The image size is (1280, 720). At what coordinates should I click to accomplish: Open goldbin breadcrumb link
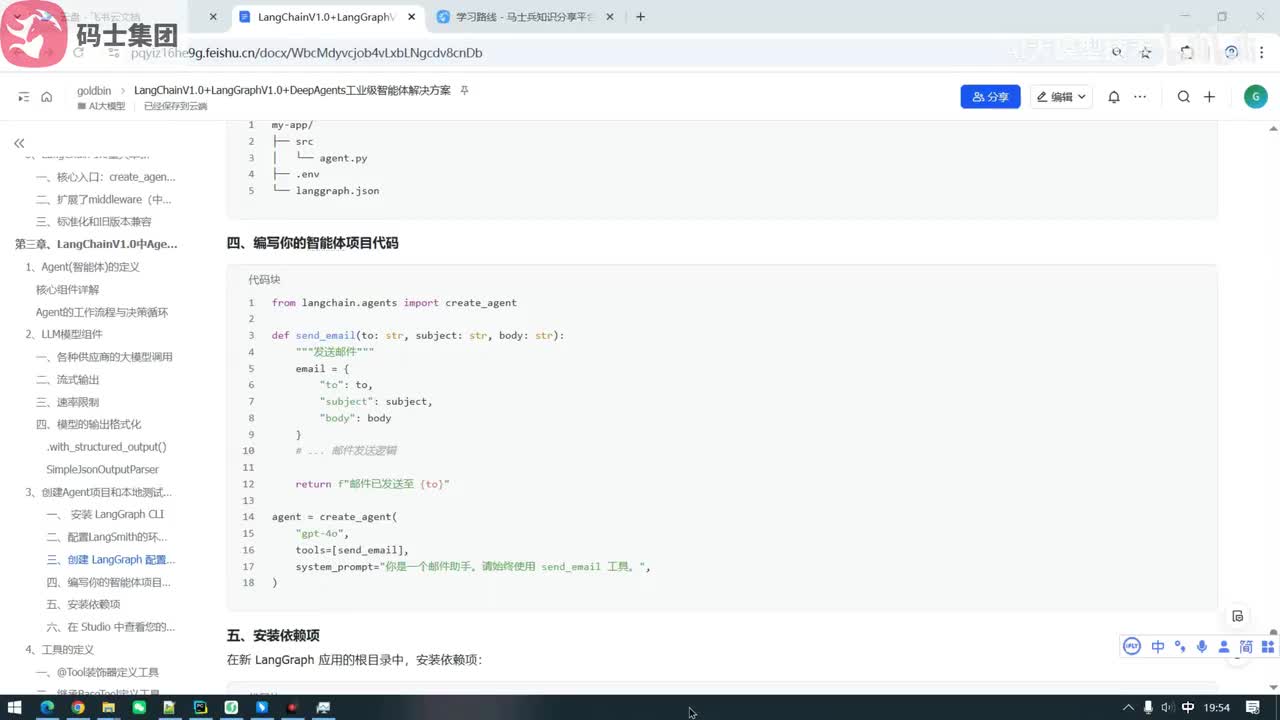94,90
